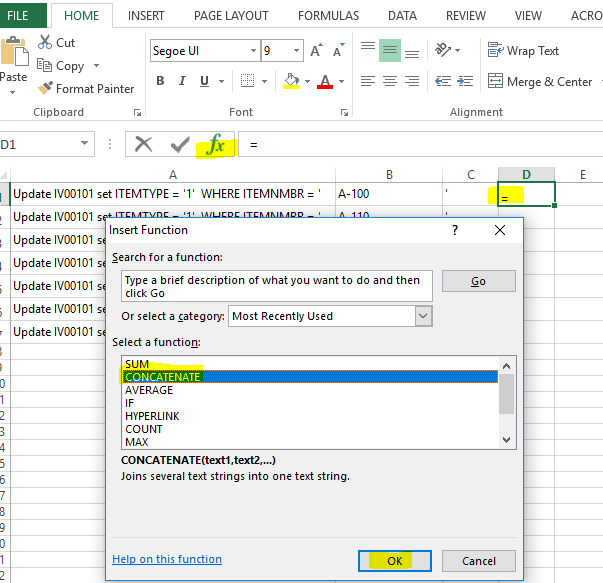The width and height of the screenshot is (603, 583).
Task: Open the font size dropdown
Action: pyautogui.click(x=297, y=51)
